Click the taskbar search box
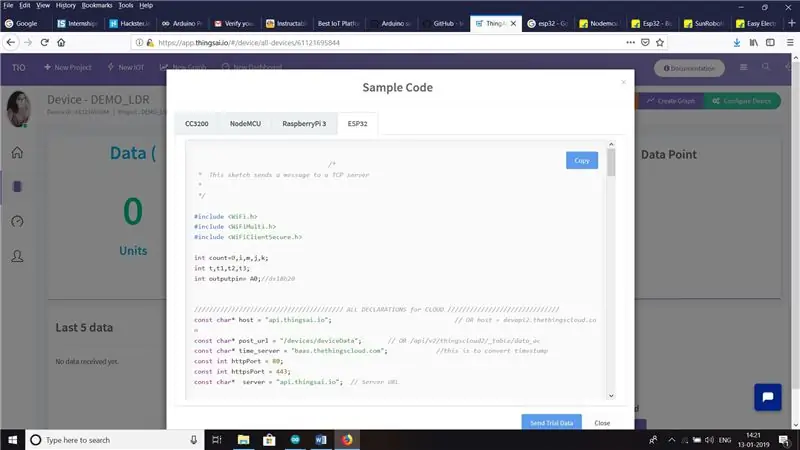The image size is (800, 450). pos(114,440)
